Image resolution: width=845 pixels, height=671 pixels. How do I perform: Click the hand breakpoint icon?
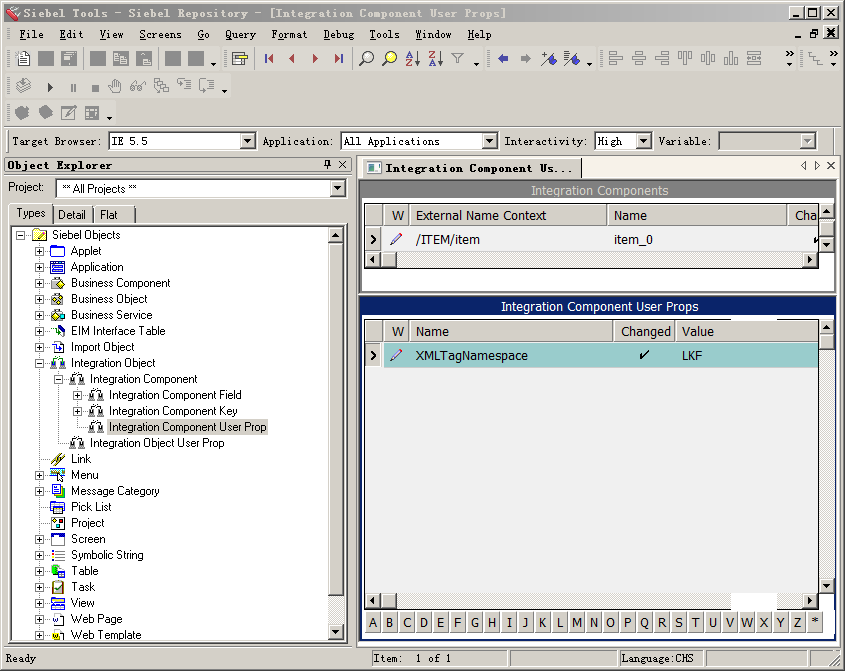(114, 86)
